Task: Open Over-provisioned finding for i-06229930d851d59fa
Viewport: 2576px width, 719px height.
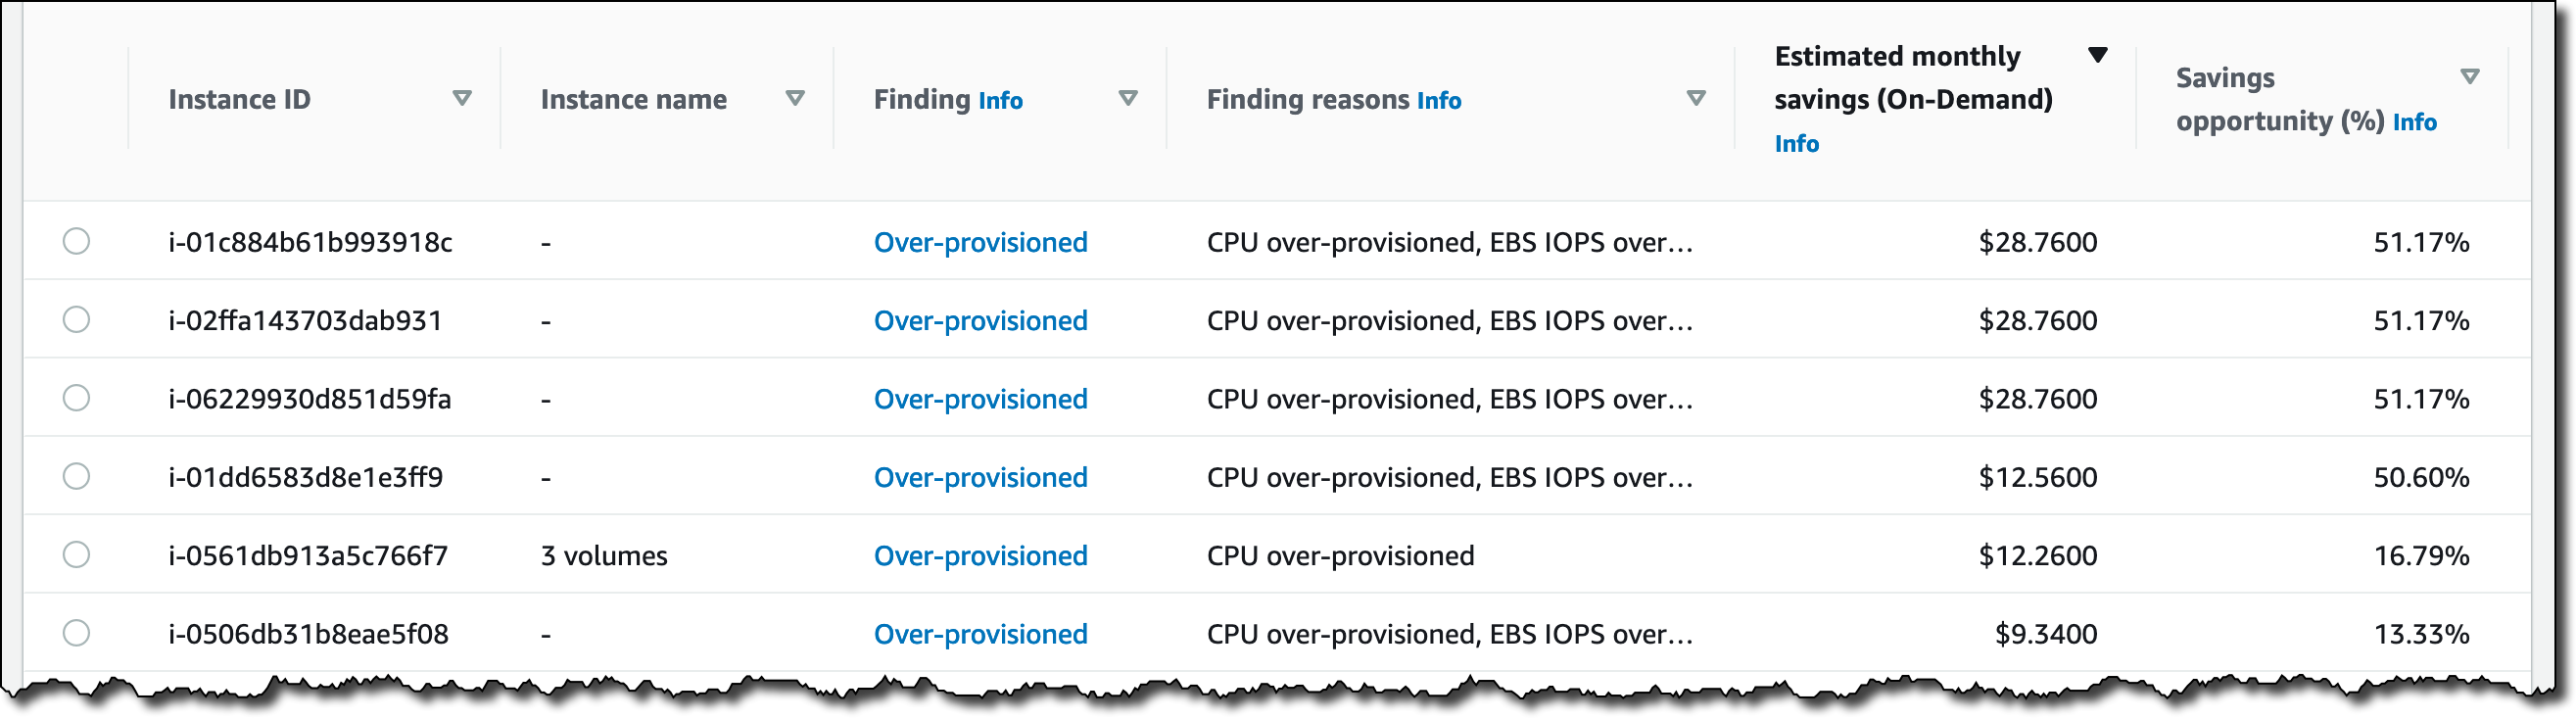Action: click(980, 399)
